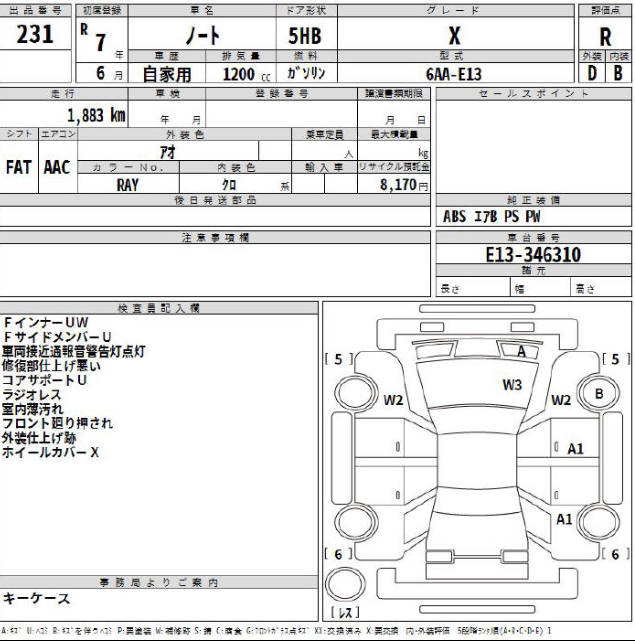Click the left [5] tire rating bracket
This screenshot has height=641, width=635.
[x=338, y=358]
